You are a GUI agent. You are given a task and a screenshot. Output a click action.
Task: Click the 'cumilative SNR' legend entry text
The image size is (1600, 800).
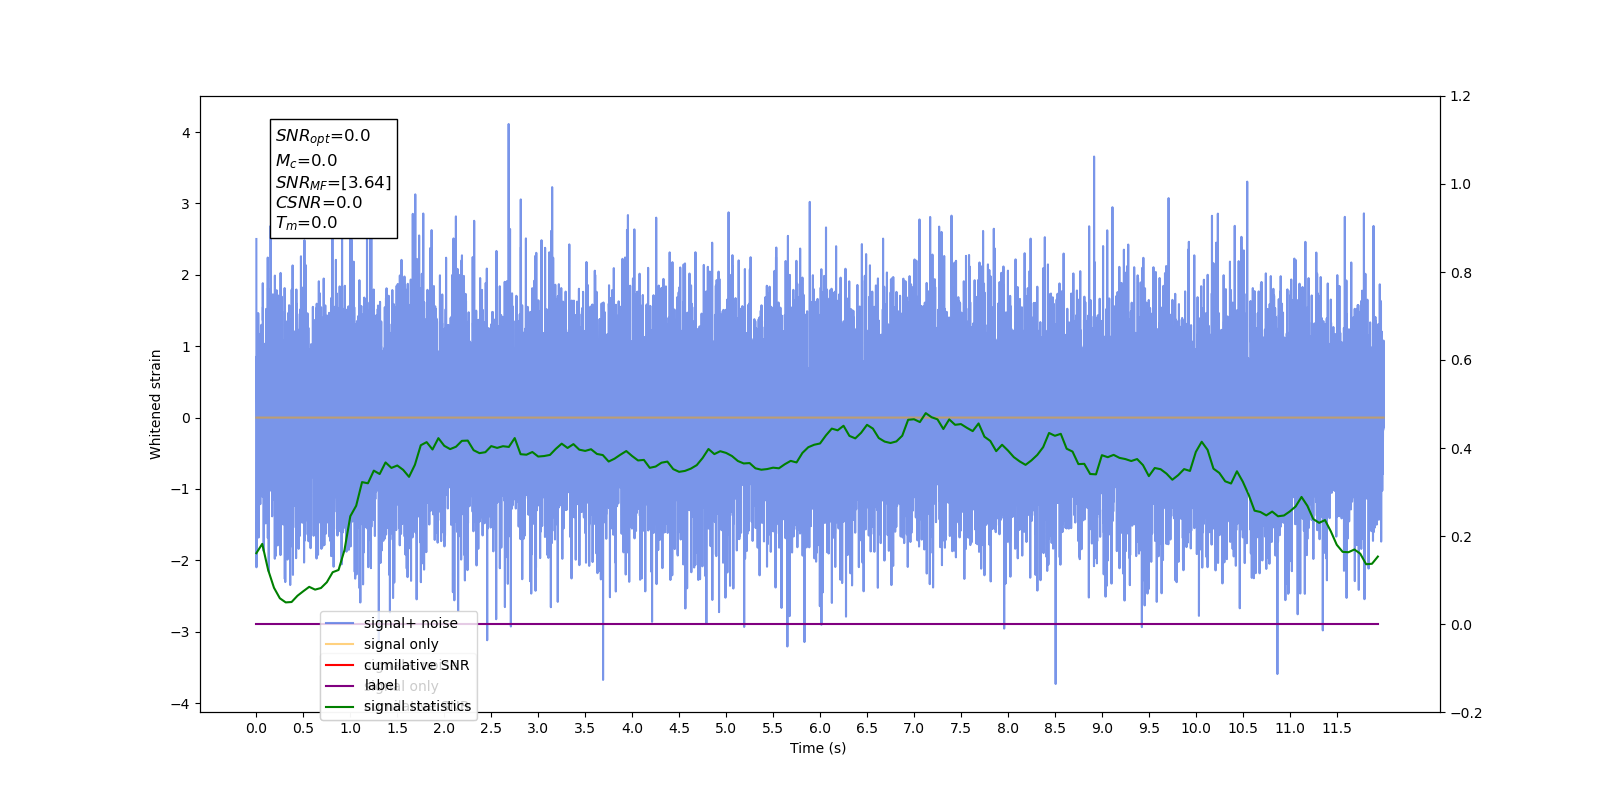pyautogui.click(x=416, y=665)
